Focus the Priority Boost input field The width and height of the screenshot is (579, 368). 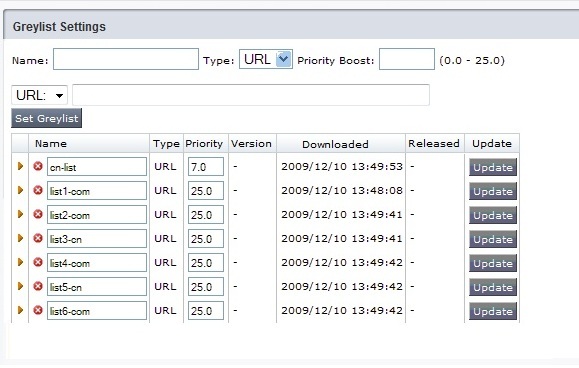(x=407, y=59)
